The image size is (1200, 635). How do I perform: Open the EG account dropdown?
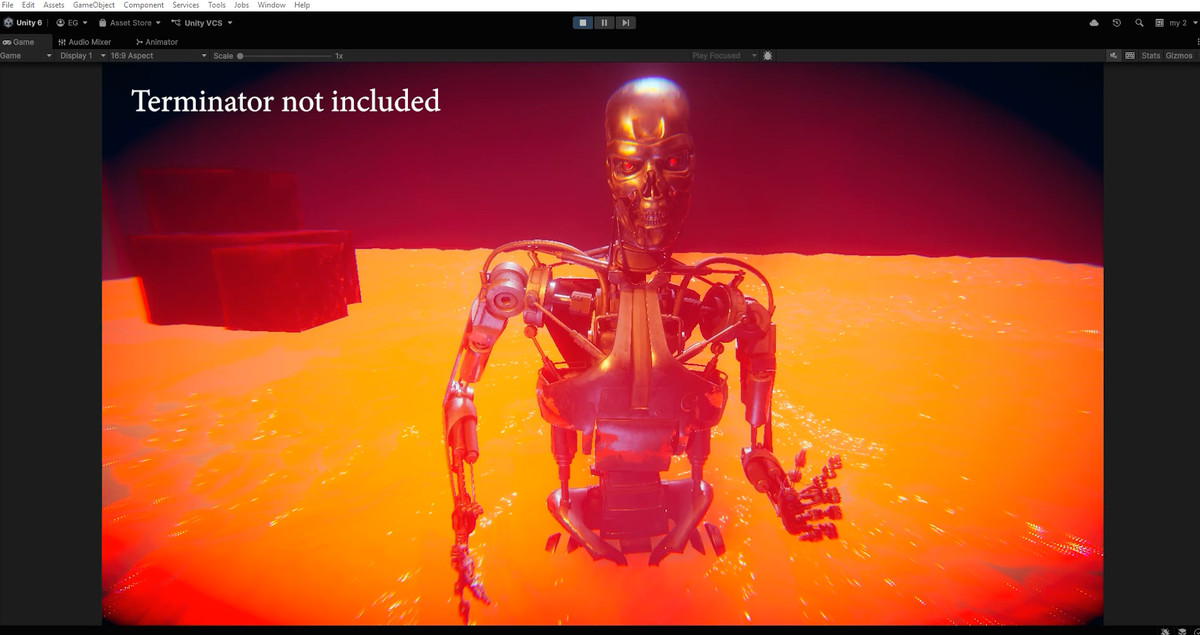click(x=72, y=22)
